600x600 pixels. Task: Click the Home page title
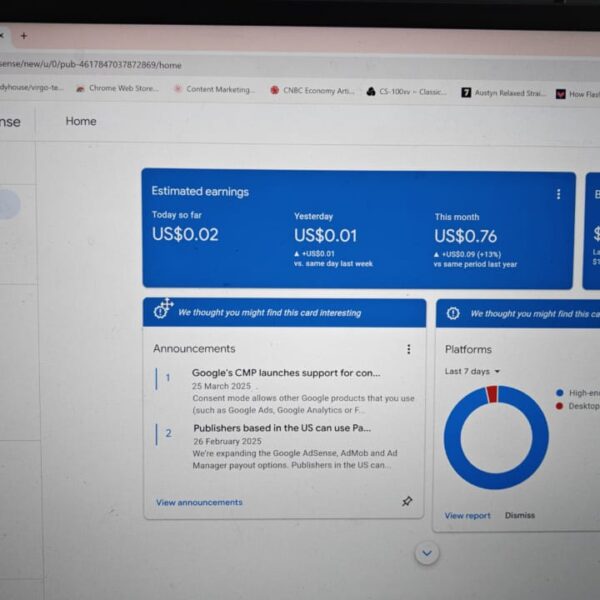[x=81, y=121]
